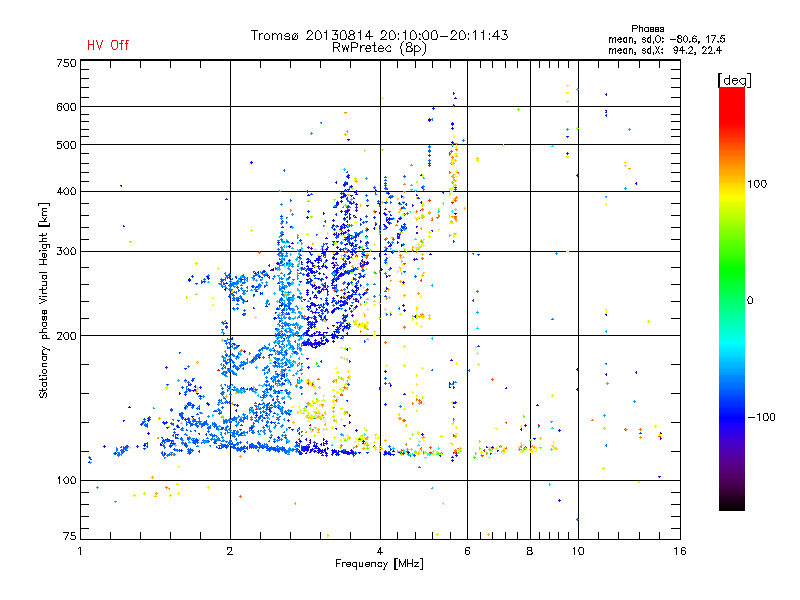This screenshot has width=800, height=600.
Task: Click the black bottom of the colorbar
Action: (x=732, y=503)
